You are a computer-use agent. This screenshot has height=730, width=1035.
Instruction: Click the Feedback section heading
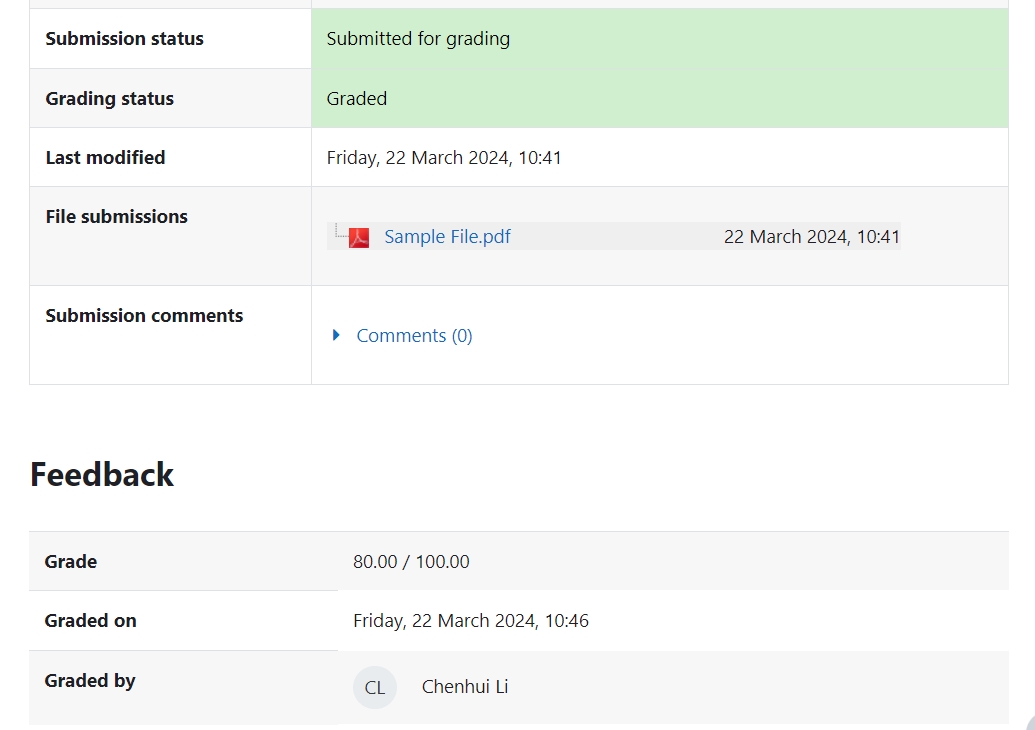click(101, 474)
